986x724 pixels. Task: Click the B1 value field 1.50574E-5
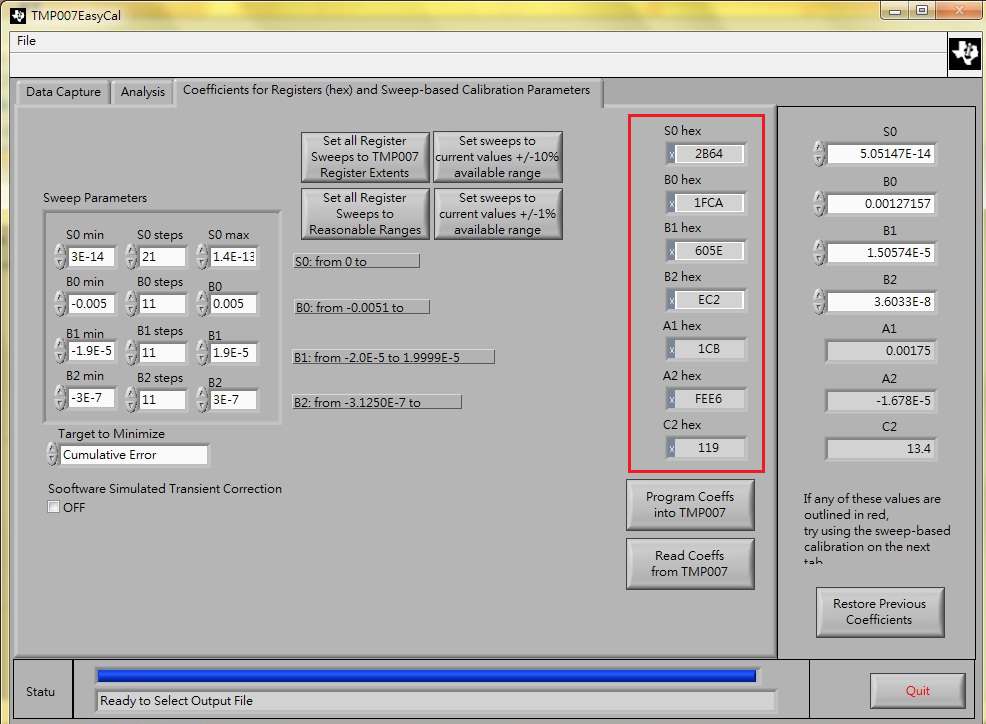click(x=881, y=253)
